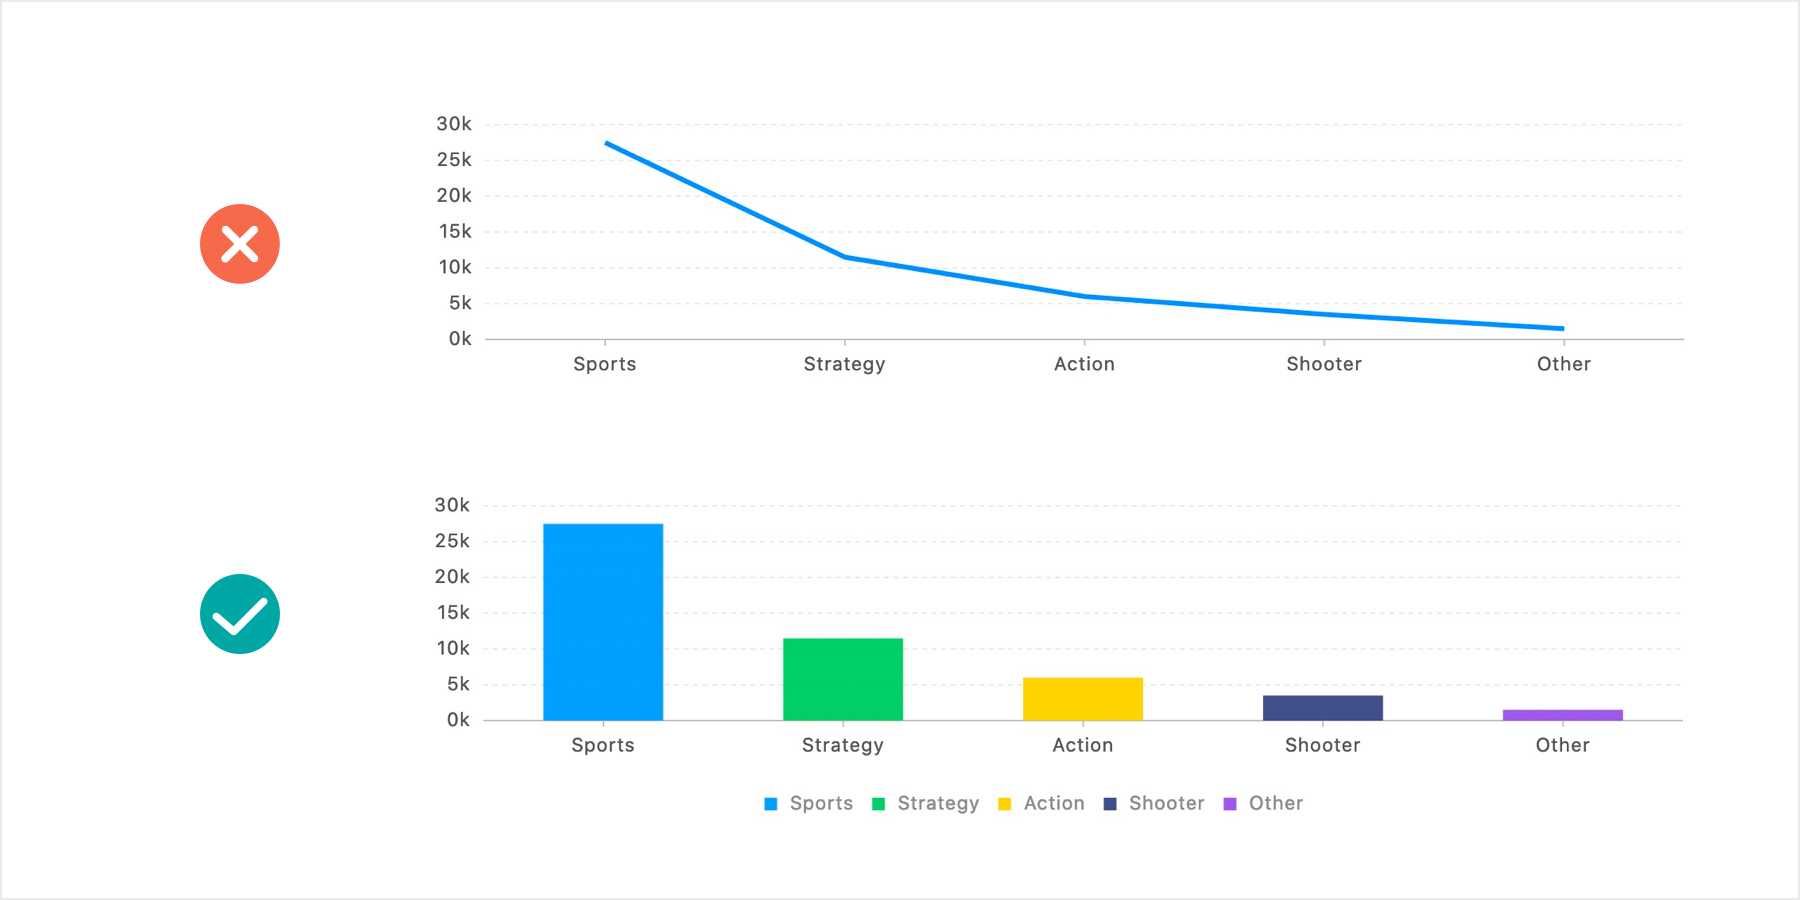
Task: Toggle the Shooter series via legend text
Action: 1166,803
